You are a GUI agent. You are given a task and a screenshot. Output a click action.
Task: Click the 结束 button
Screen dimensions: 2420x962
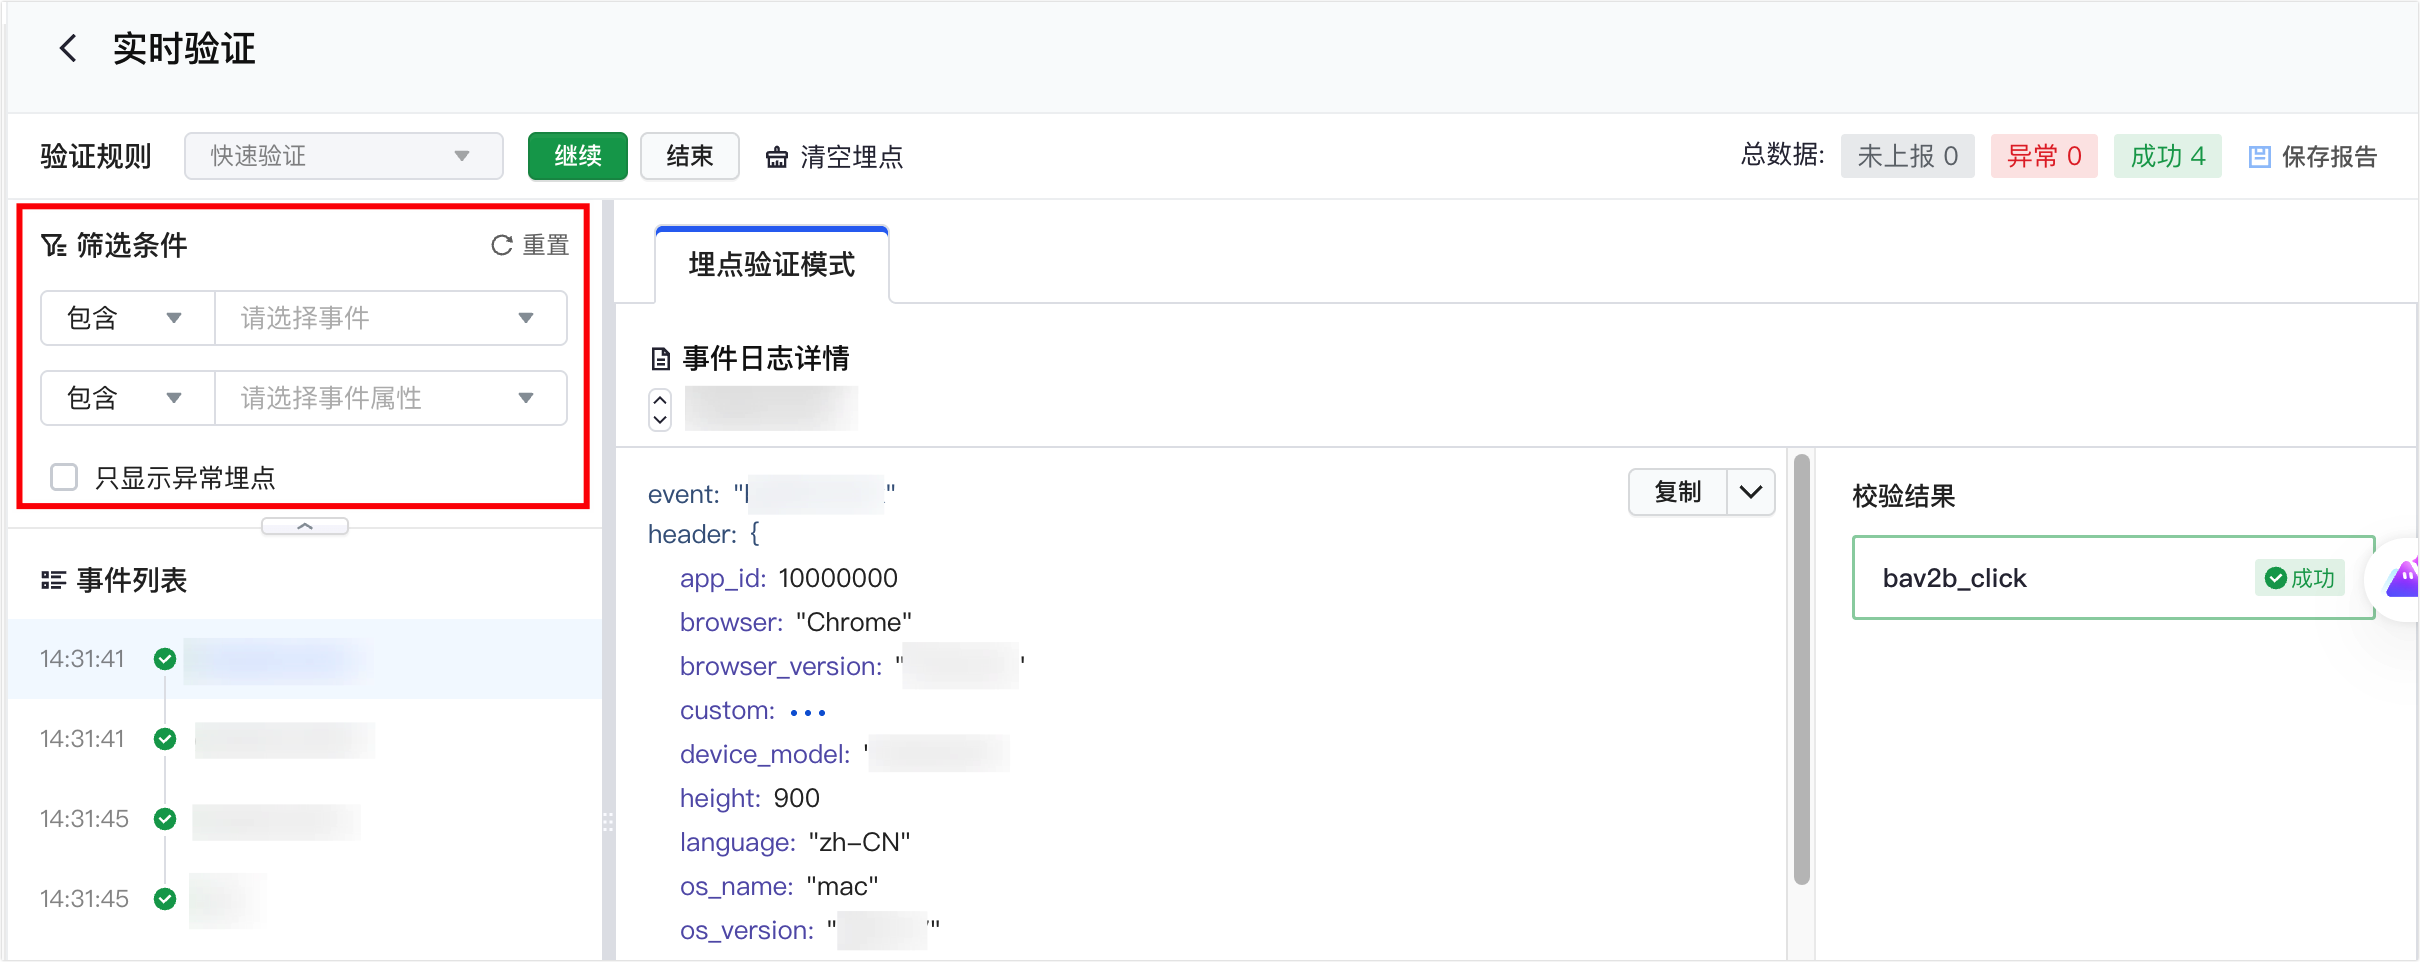coord(689,156)
